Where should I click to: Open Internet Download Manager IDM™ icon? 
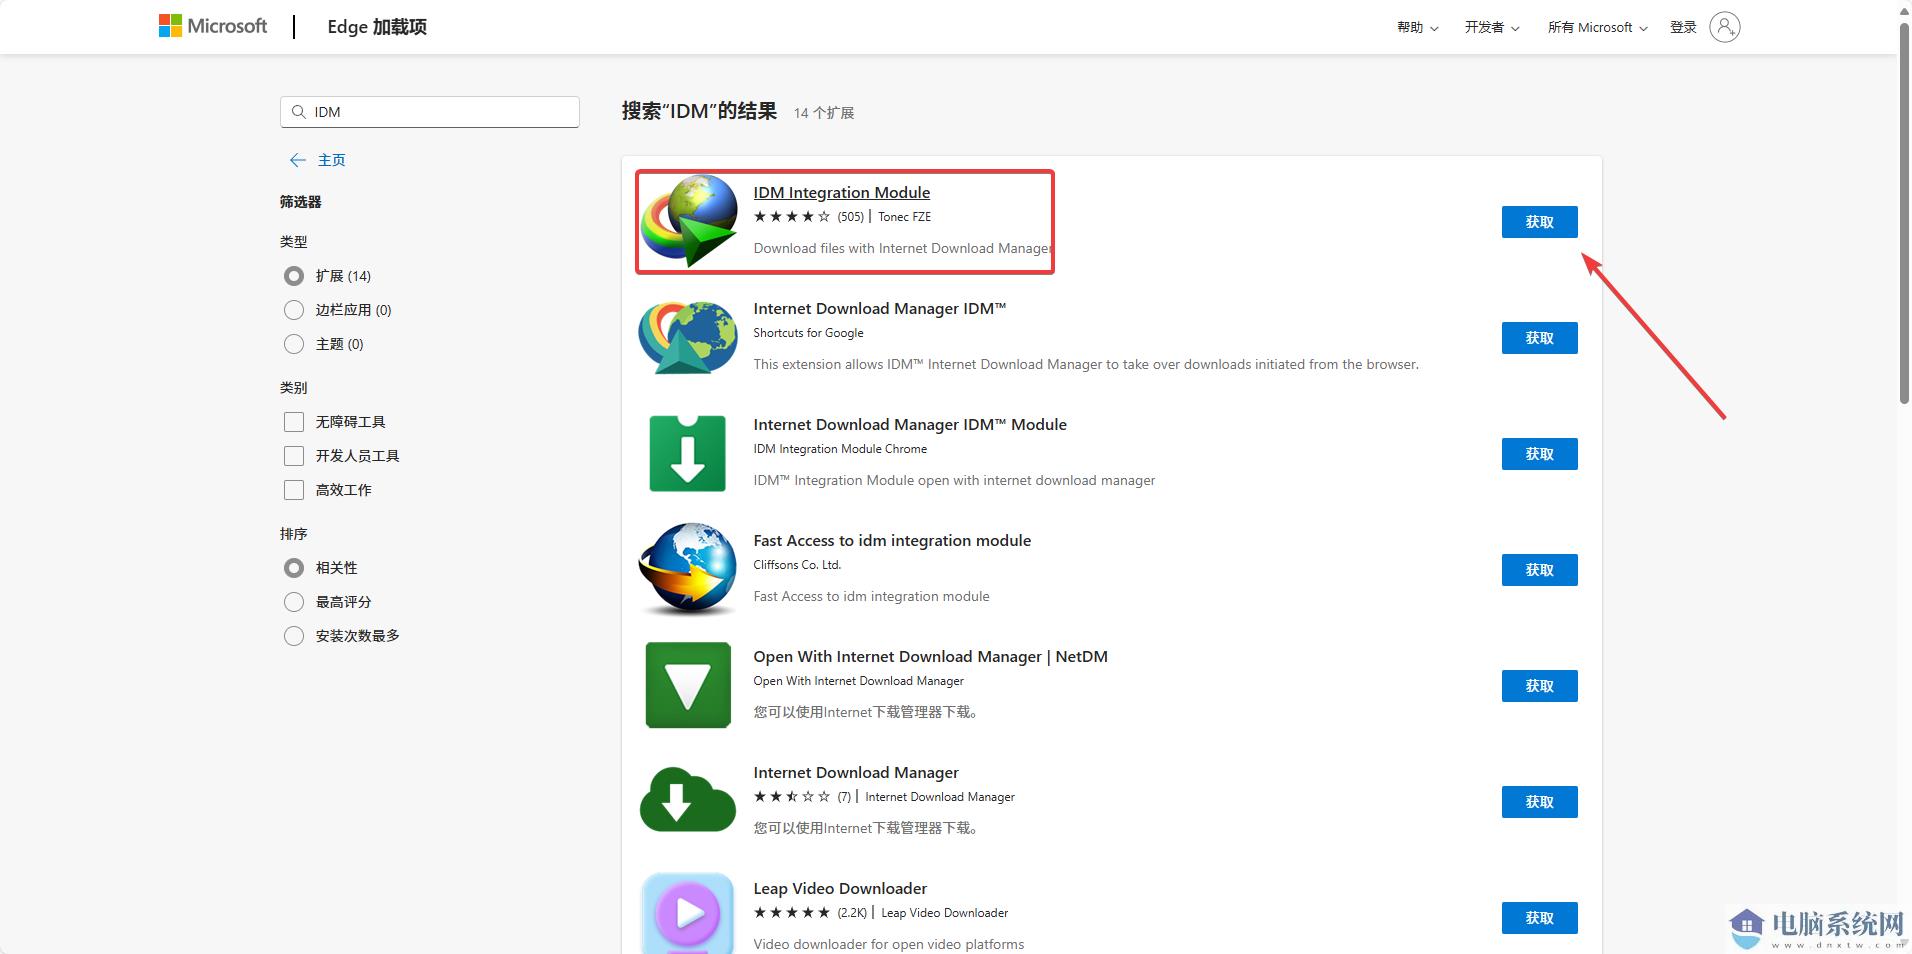(x=688, y=337)
